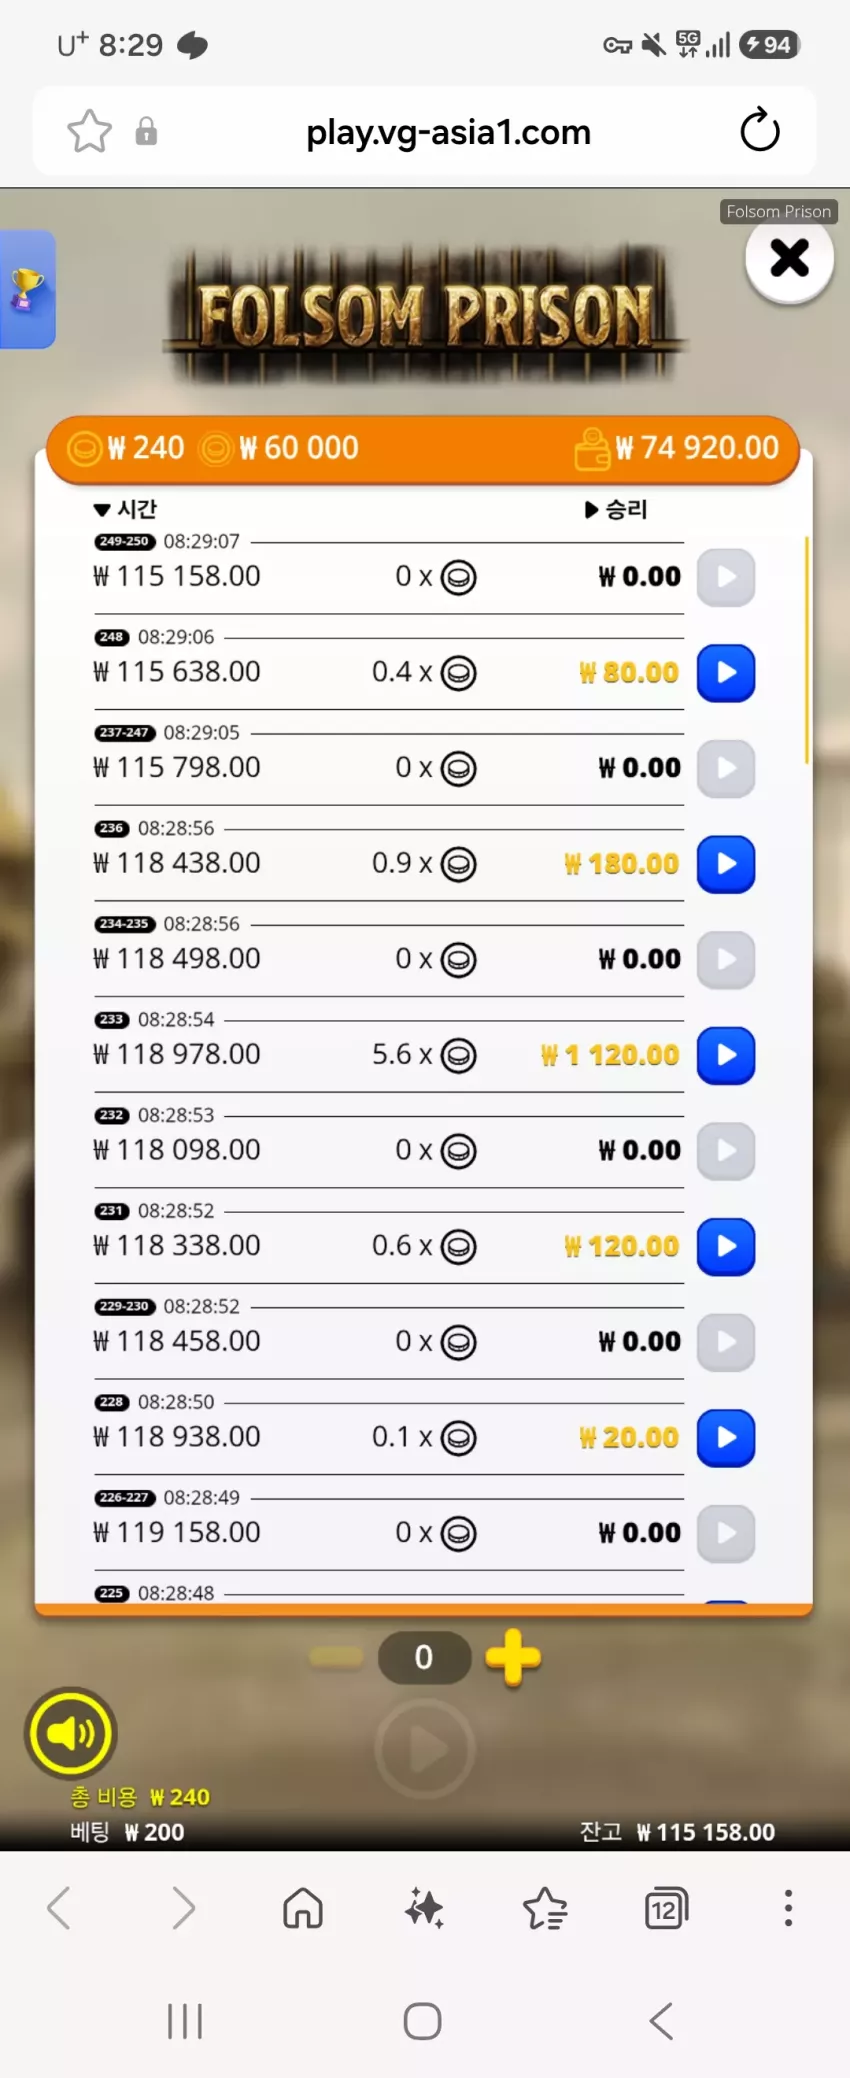850x2078 pixels.
Task: Open the trophy leaderboard side tab
Action: pyautogui.click(x=27, y=289)
